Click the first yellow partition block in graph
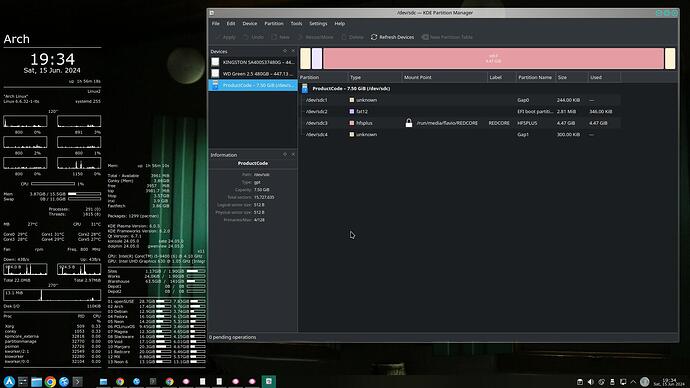Image resolution: width=690 pixels, height=388 pixels. click(305, 59)
